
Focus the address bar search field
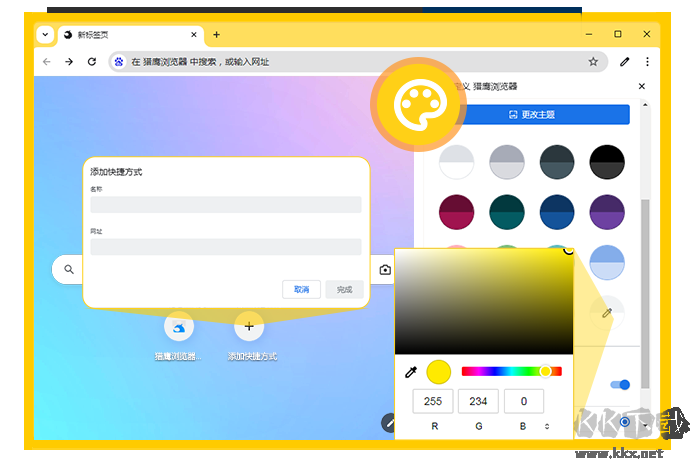tap(358, 62)
